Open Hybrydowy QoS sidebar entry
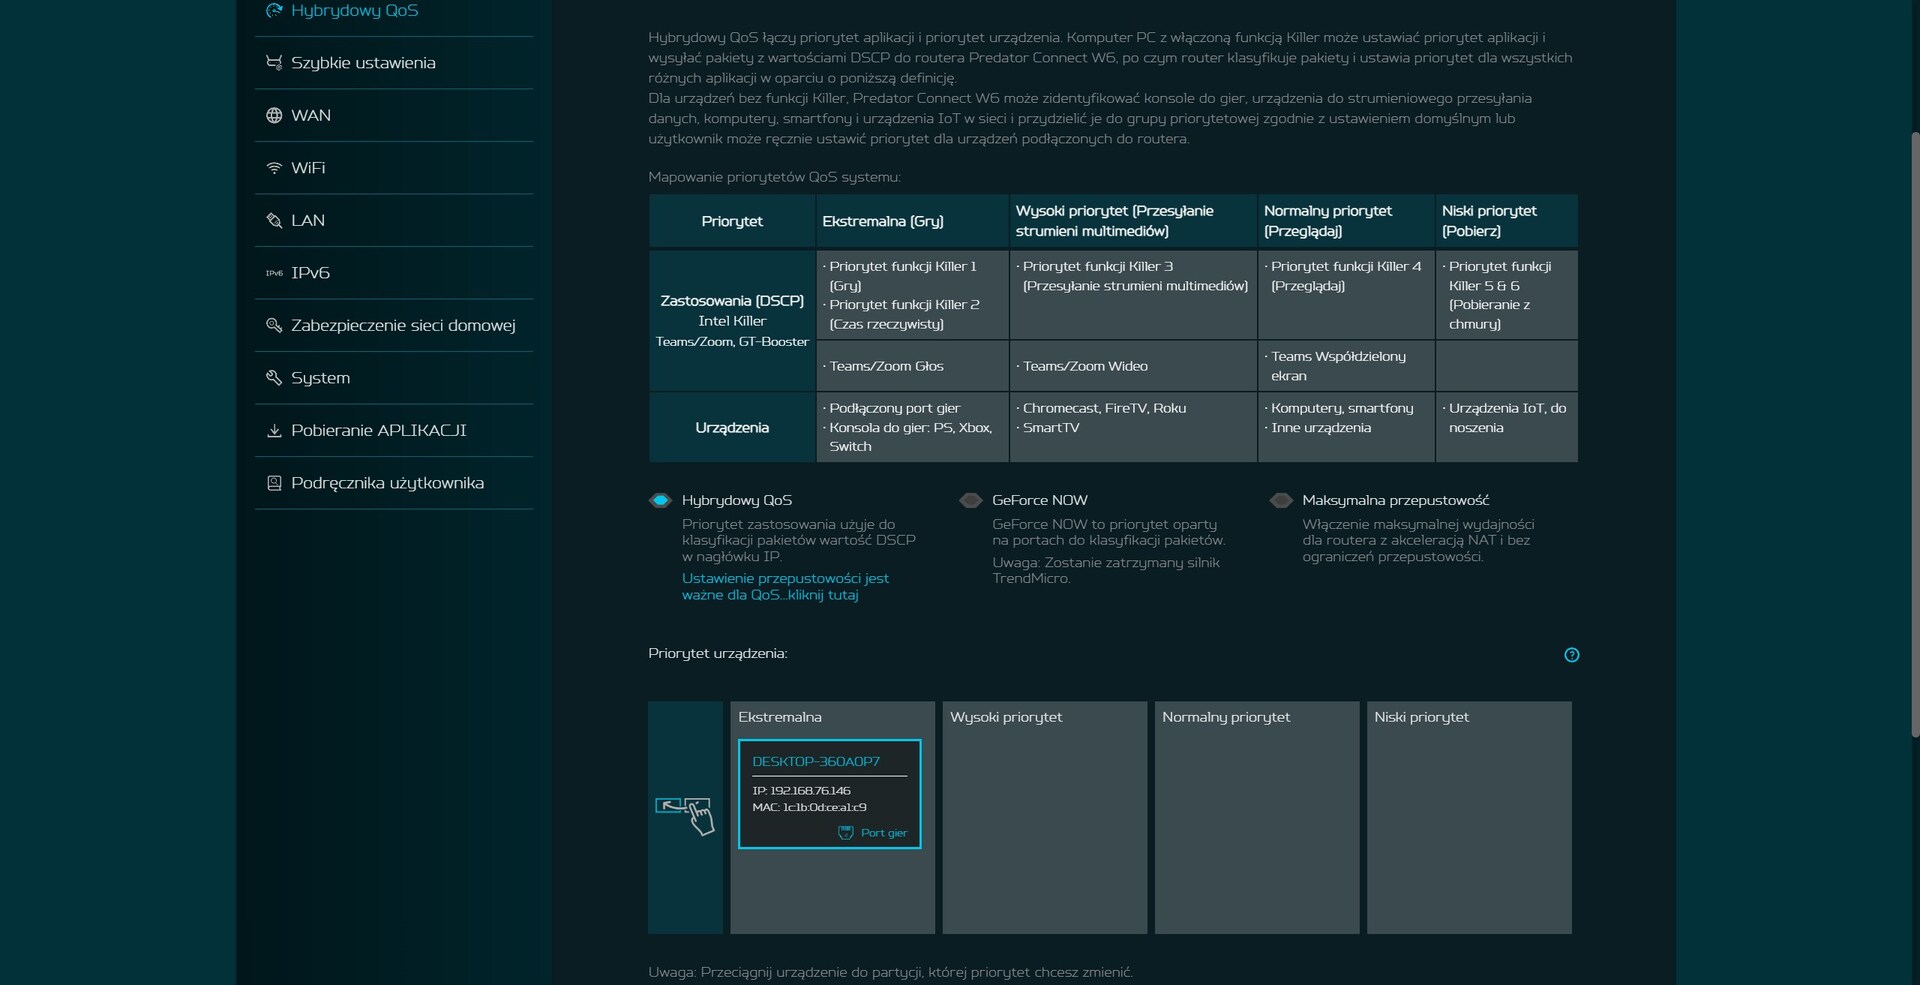The width and height of the screenshot is (1920, 985). (394, 11)
